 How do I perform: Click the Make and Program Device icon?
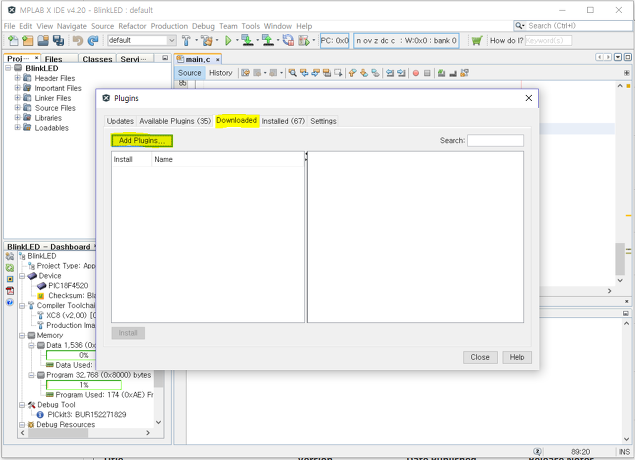(x=247, y=40)
